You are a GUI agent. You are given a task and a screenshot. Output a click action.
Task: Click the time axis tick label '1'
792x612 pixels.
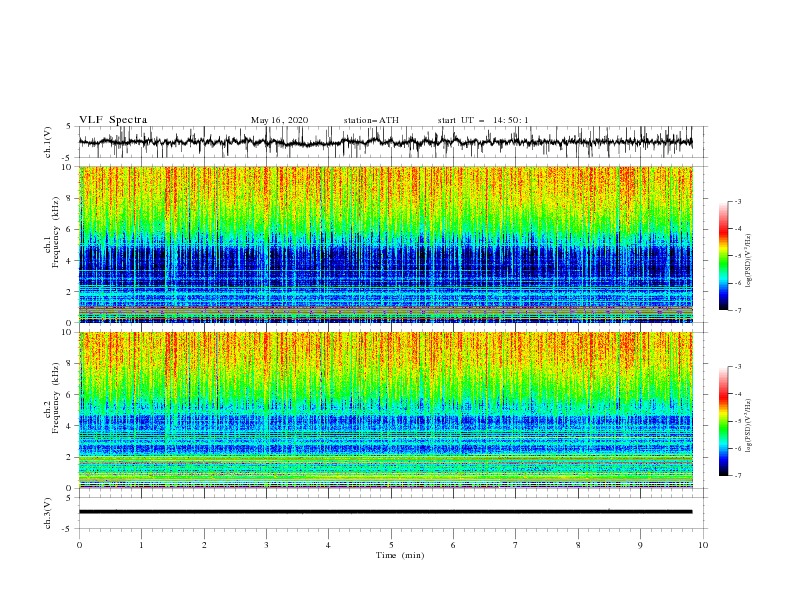[x=141, y=545]
